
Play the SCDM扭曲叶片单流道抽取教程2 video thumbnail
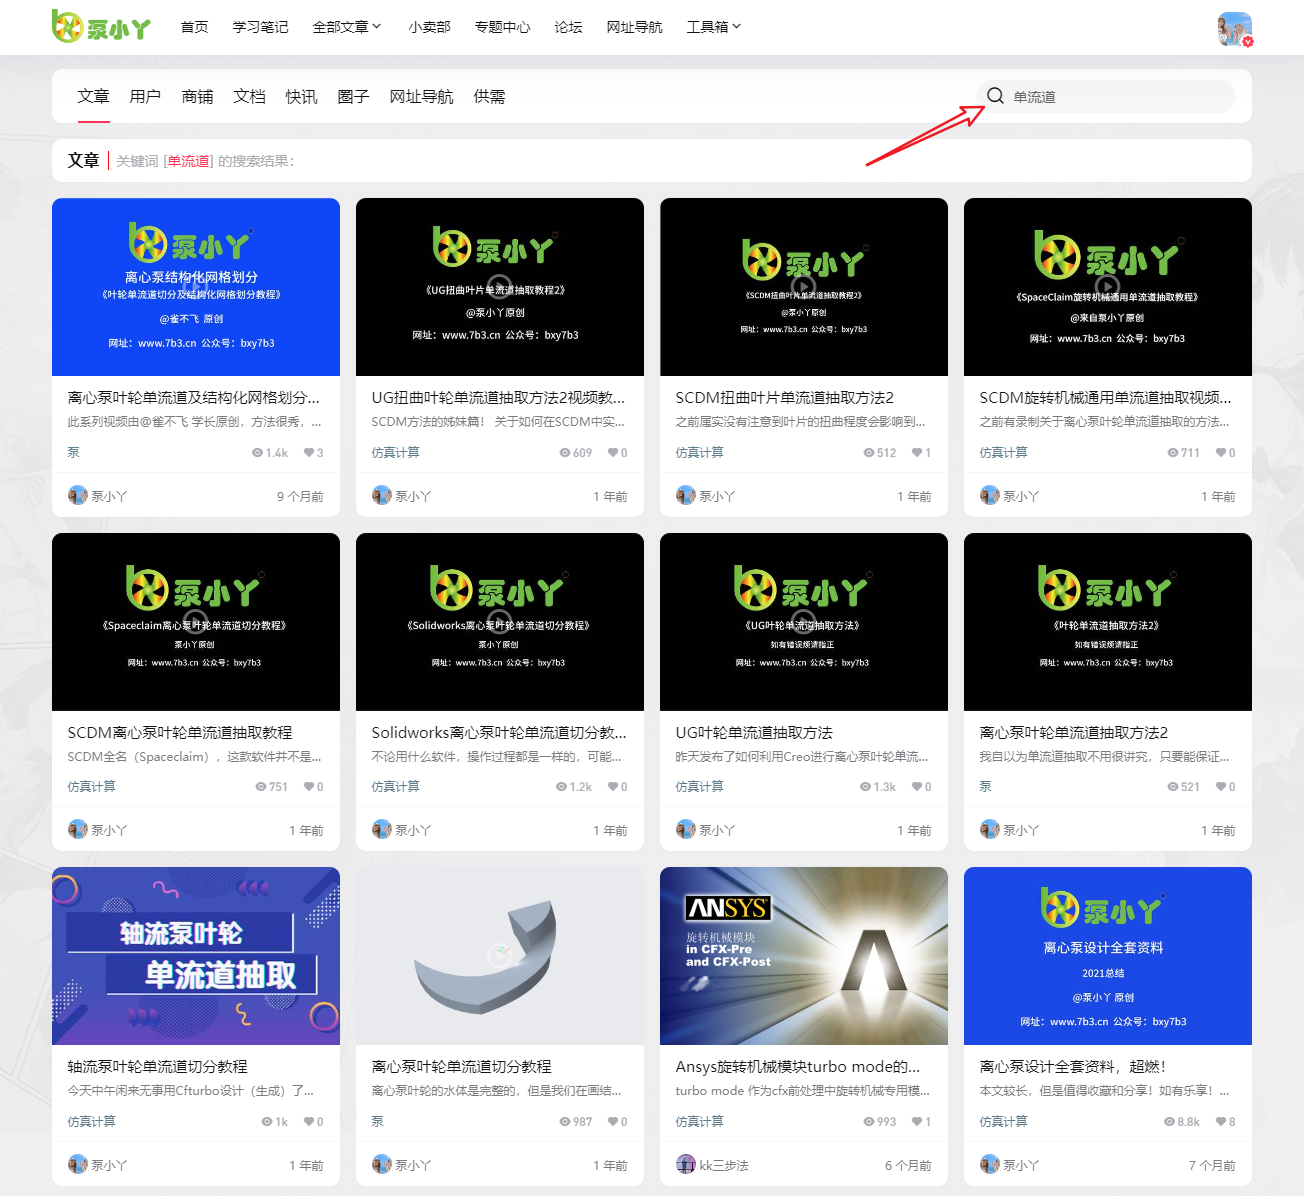[x=803, y=285]
